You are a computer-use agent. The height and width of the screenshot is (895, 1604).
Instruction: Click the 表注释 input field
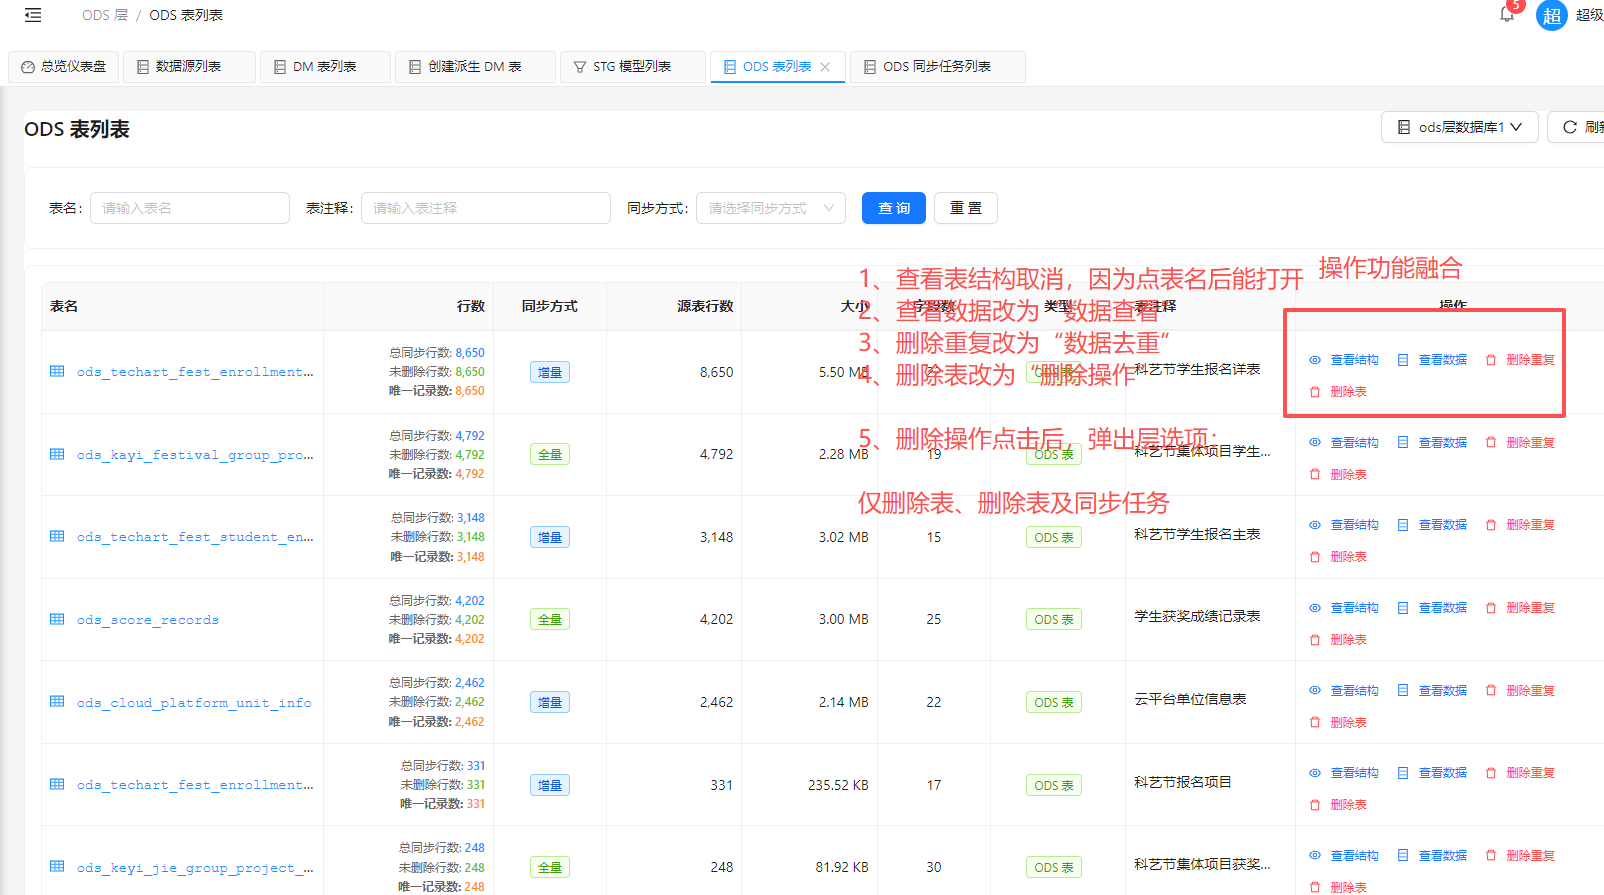point(485,208)
